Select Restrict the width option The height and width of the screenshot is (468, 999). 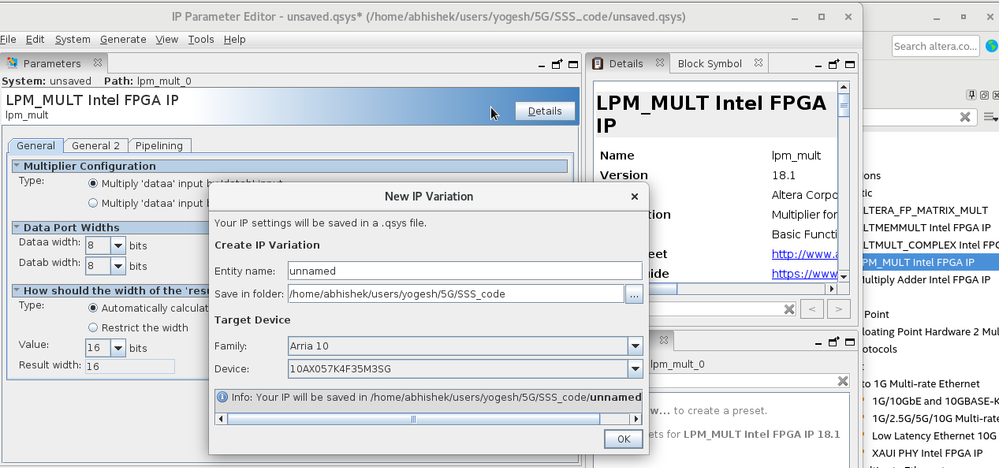[x=93, y=328]
